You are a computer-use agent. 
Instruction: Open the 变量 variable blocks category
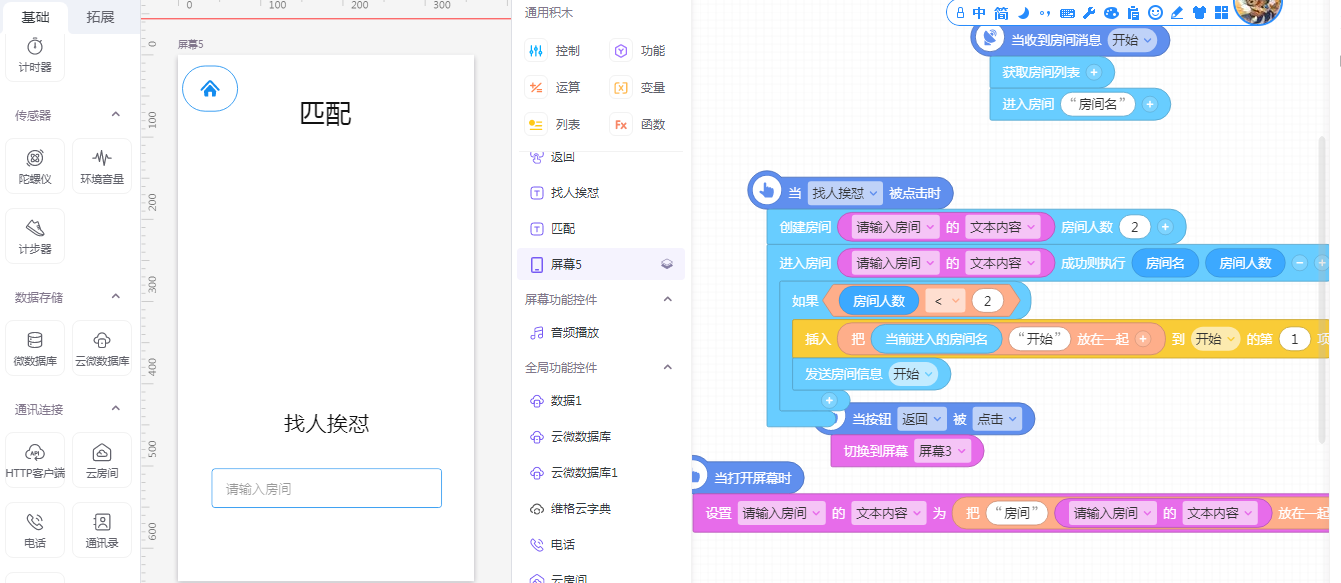point(640,88)
